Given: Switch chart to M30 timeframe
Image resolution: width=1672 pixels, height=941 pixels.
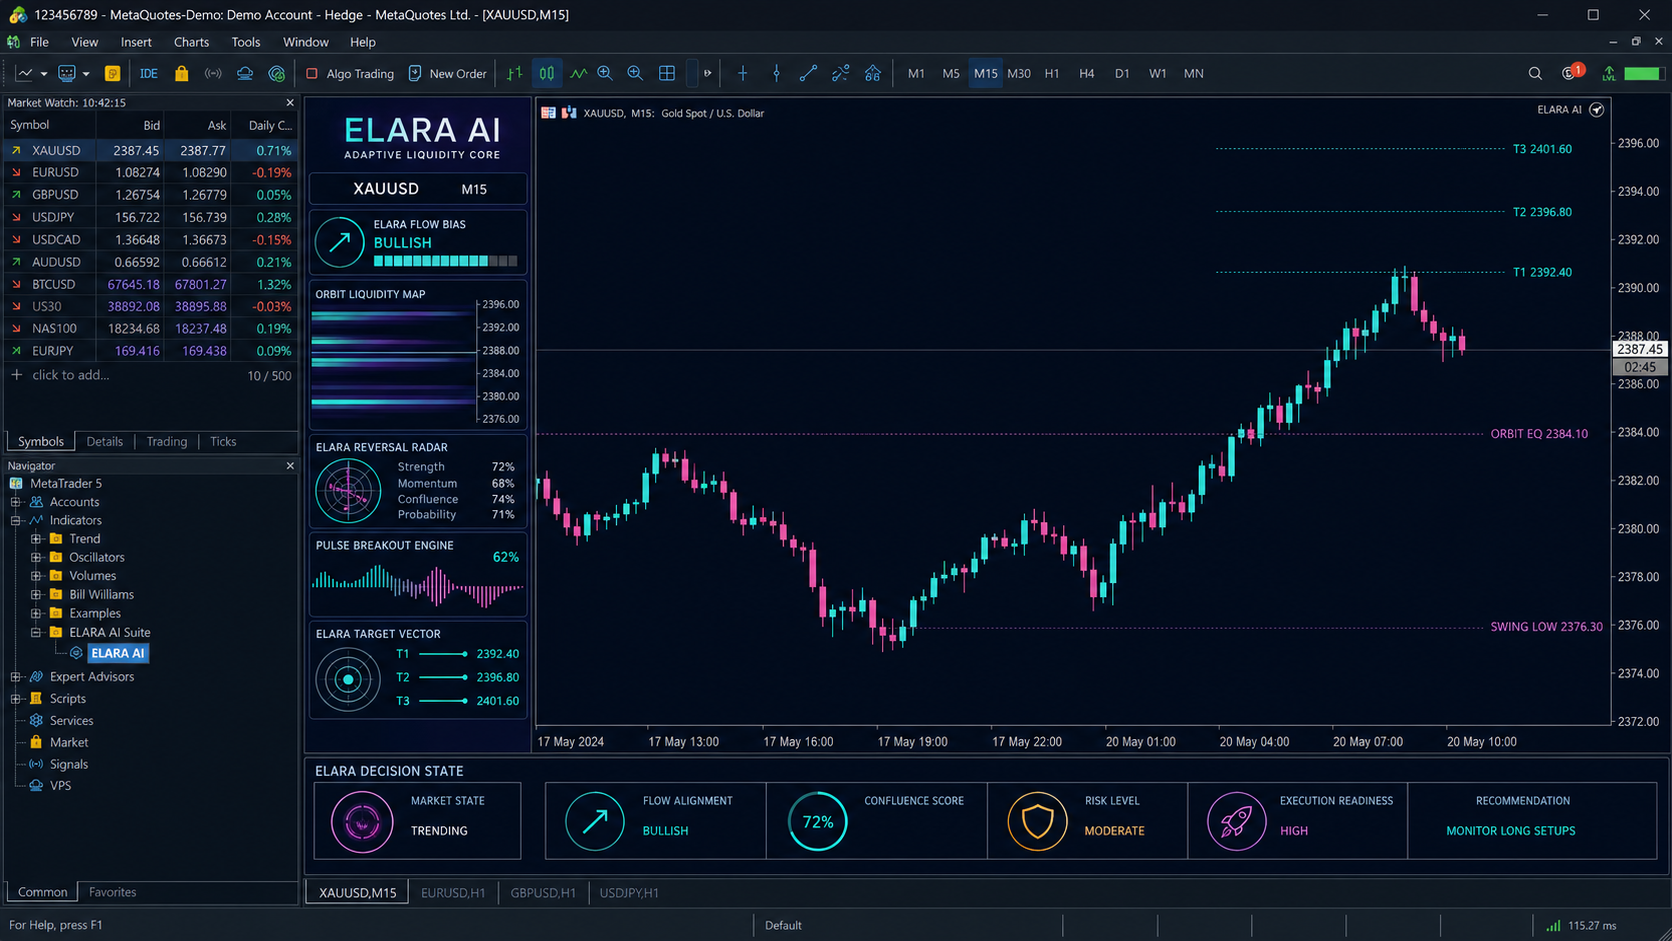Looking at the screenshot, I should (x=1019, y=73).
